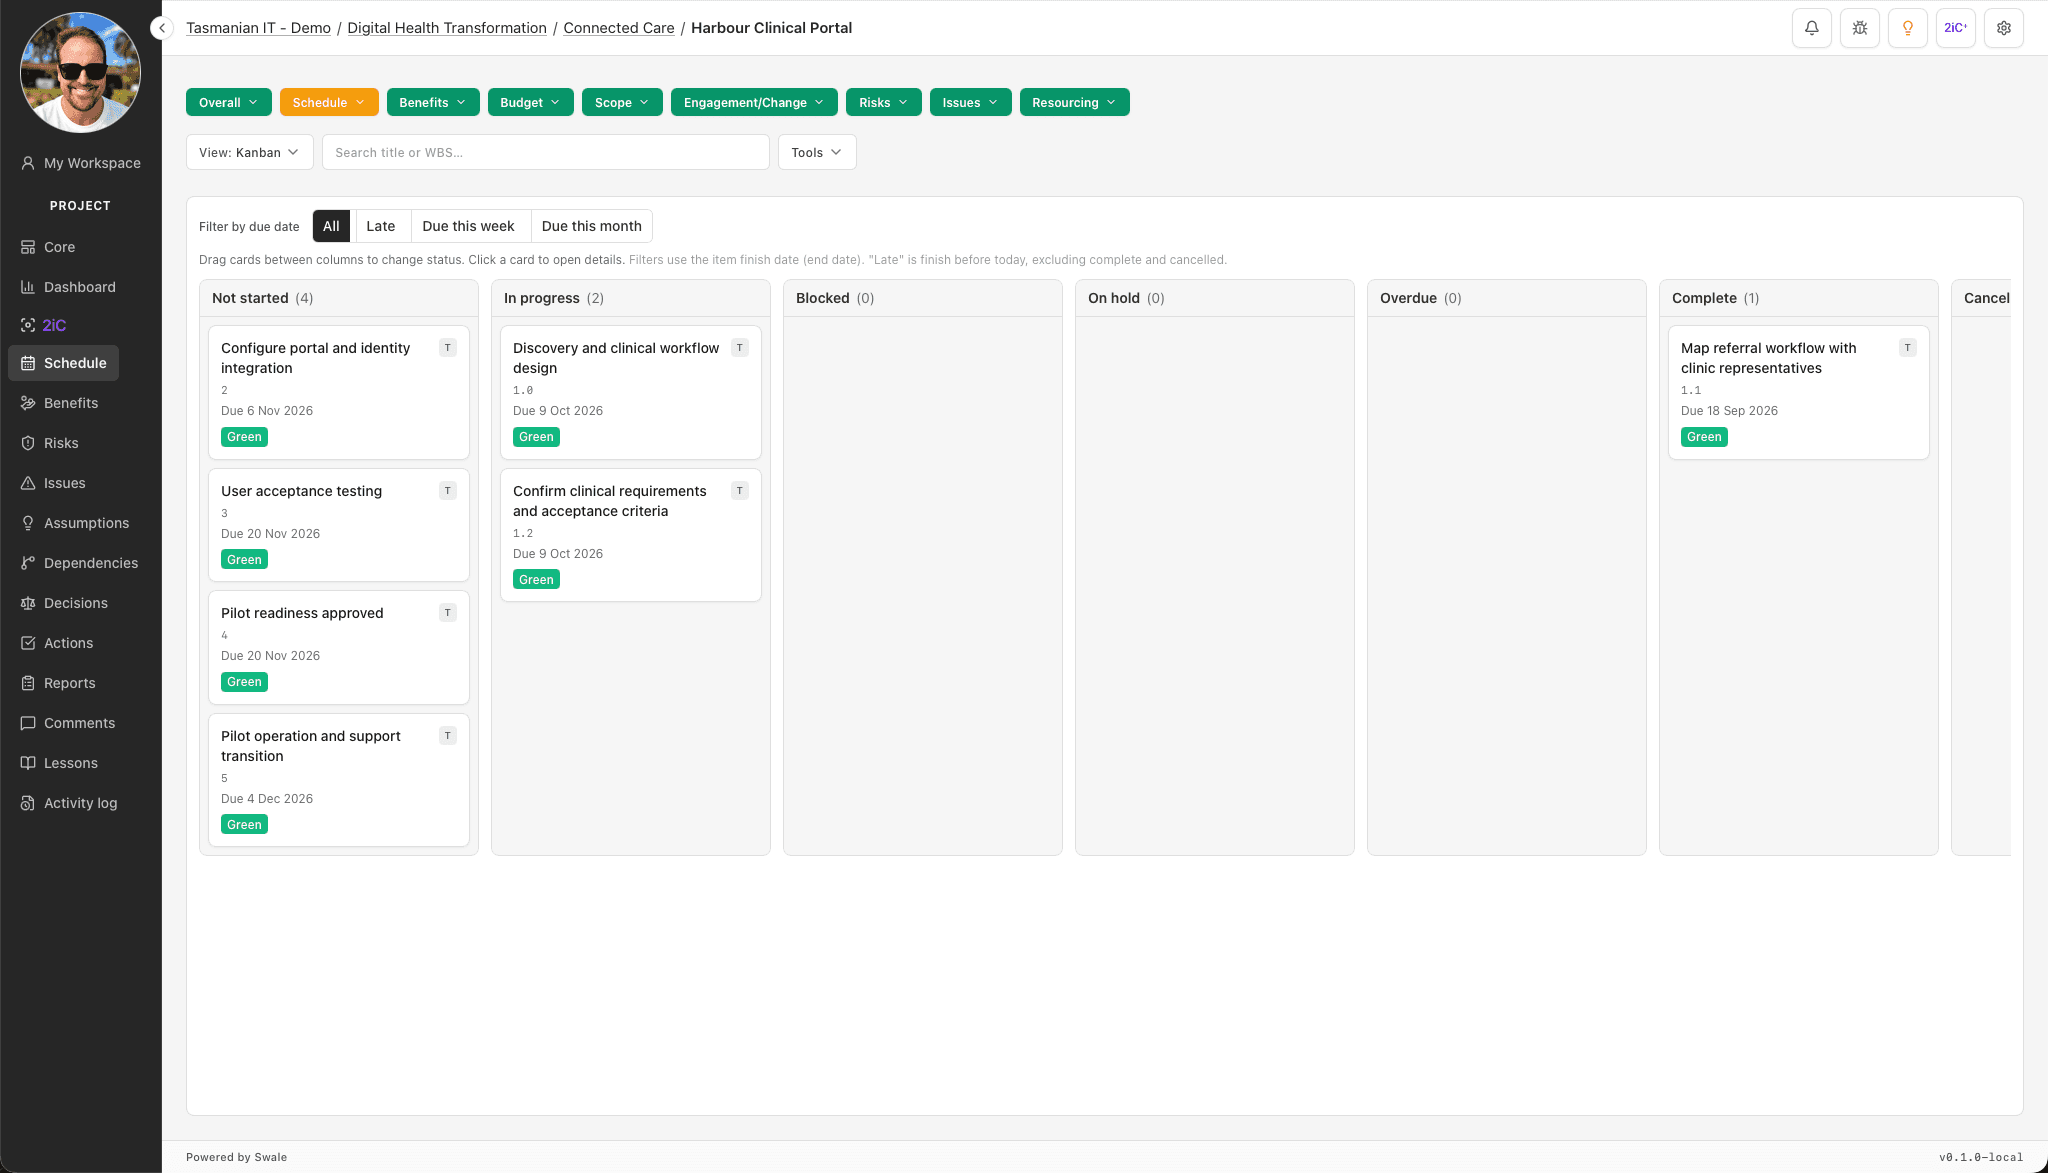
Task: Open Actions in the sidebar
Action: click(x=57, y=643)
